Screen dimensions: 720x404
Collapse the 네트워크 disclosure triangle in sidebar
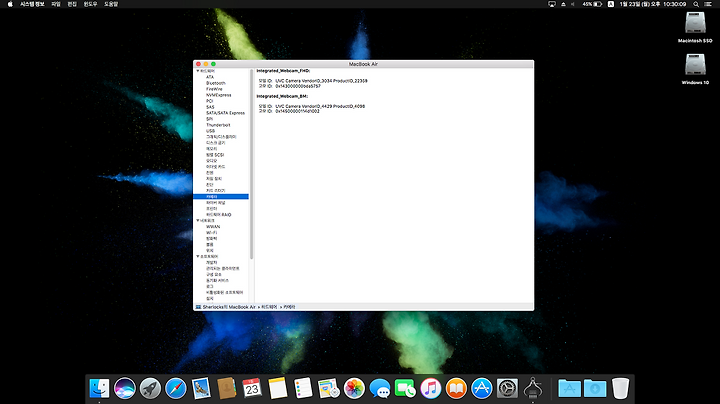[x=198, y=220]
